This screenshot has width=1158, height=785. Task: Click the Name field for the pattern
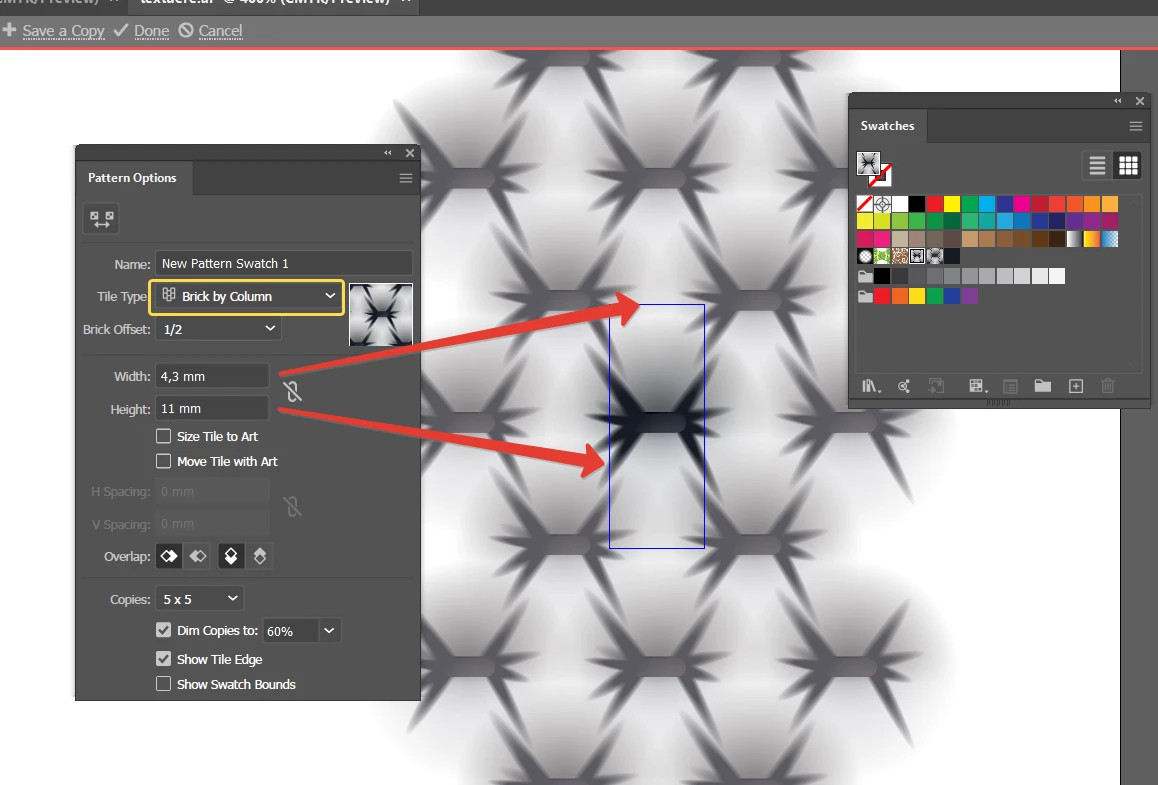coord(284,264)
